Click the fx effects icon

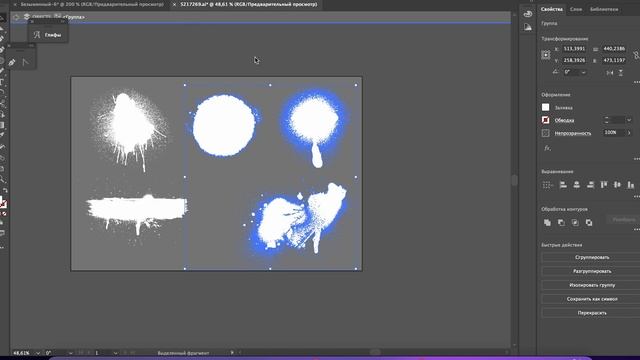tap(547, 148)
